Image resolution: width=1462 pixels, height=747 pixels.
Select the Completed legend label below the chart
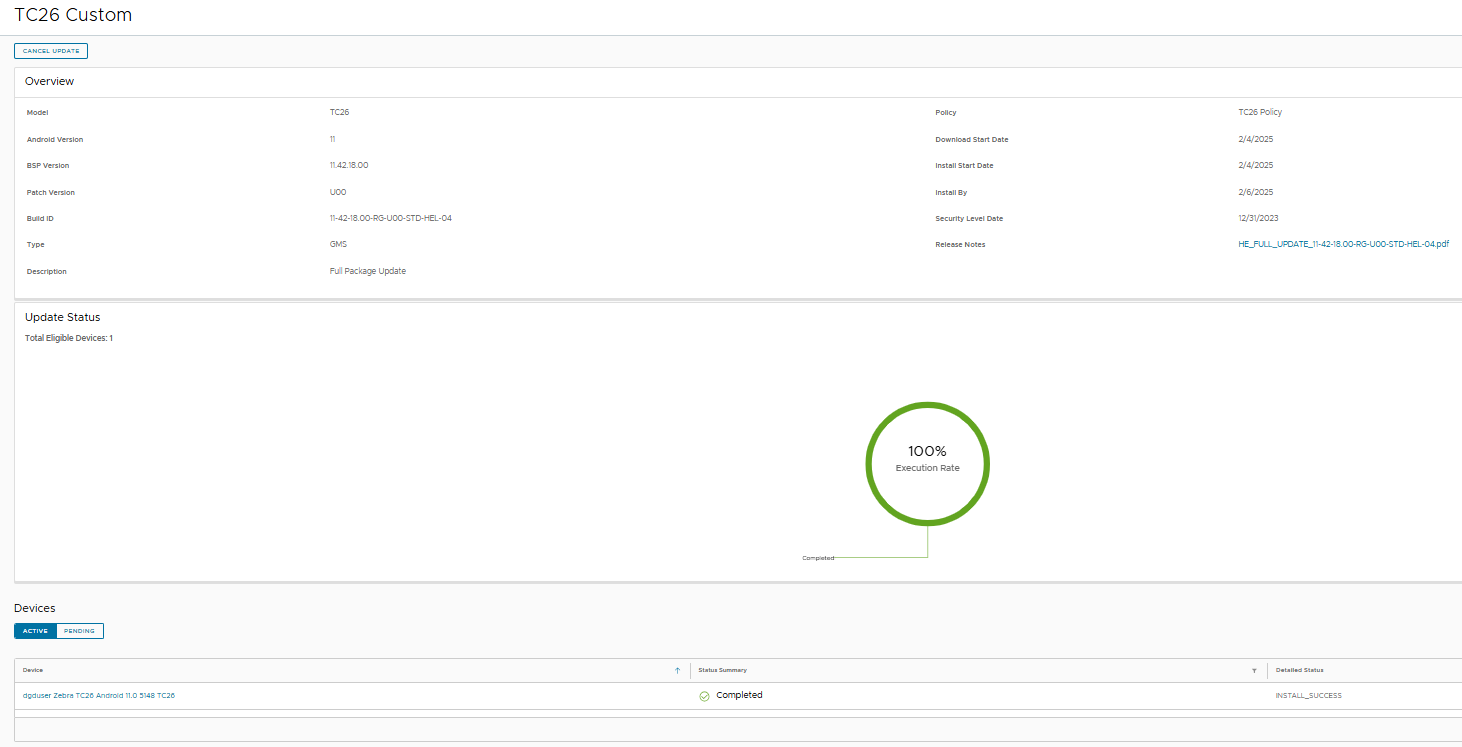tap(816, 557)
